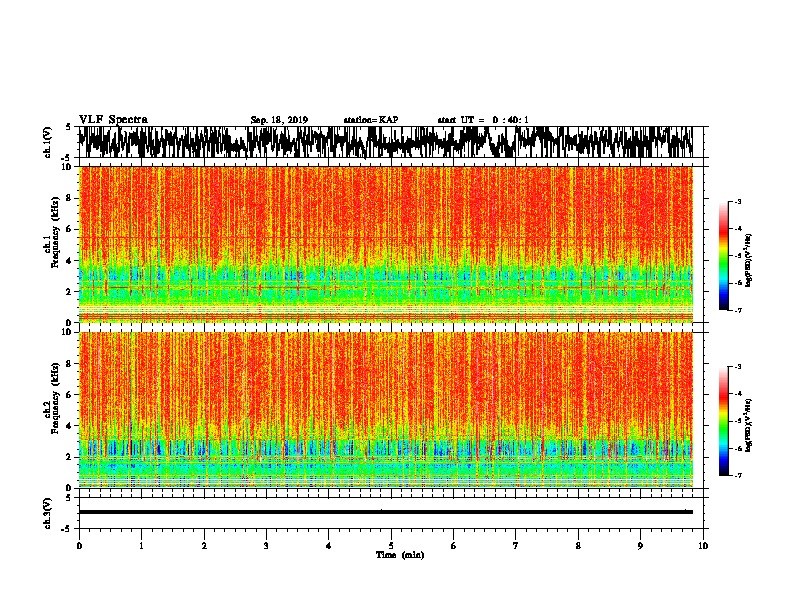This screenshot has height=612, width=792.
Task: Click time axis tick label "8"
Action: coord(578,546)
